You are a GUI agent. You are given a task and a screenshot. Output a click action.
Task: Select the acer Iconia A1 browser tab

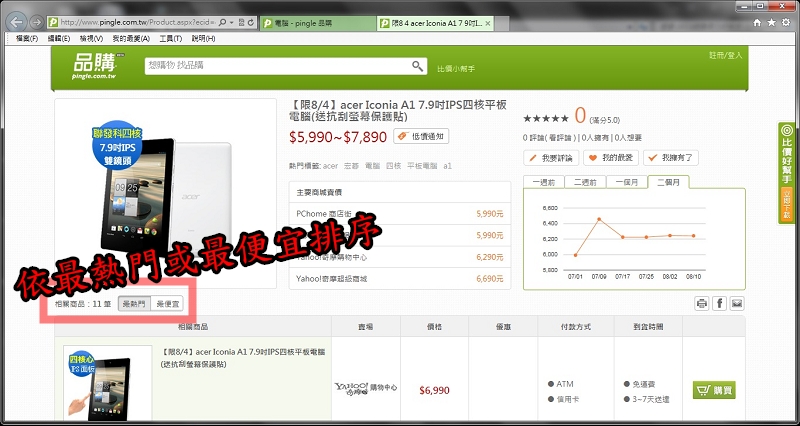click(x=435, y=23)
